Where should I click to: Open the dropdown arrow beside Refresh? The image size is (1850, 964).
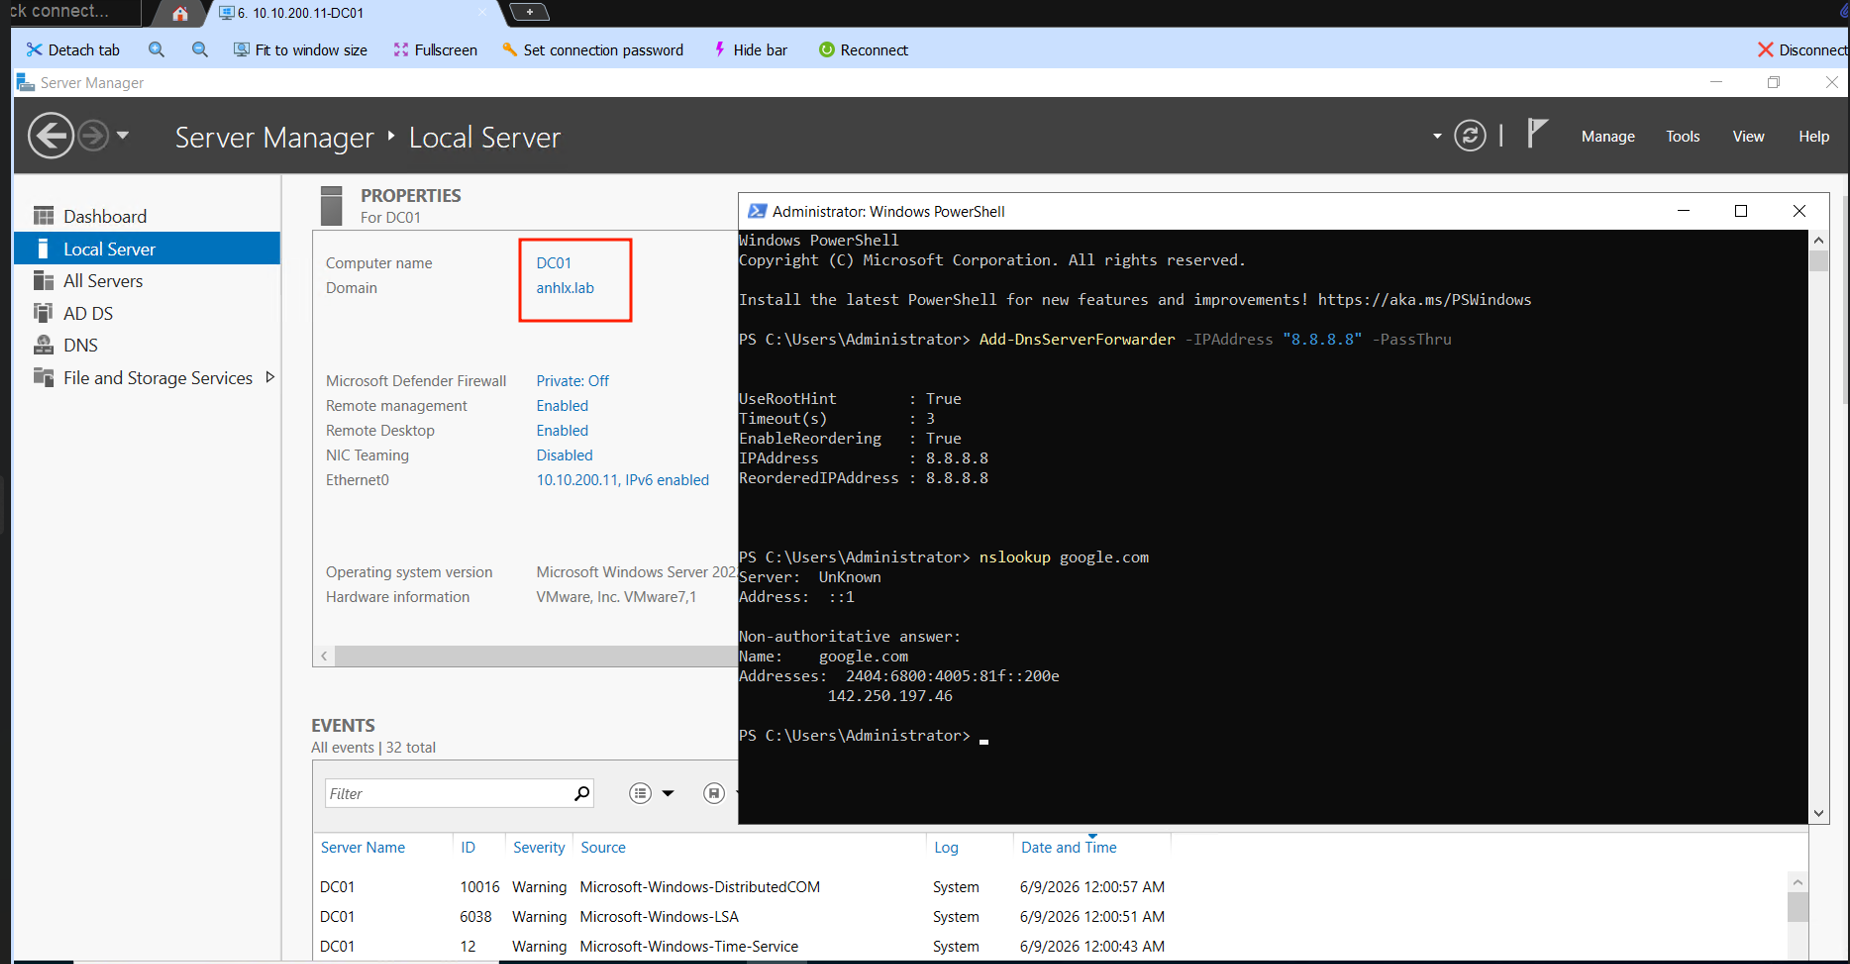[1437, 136]
